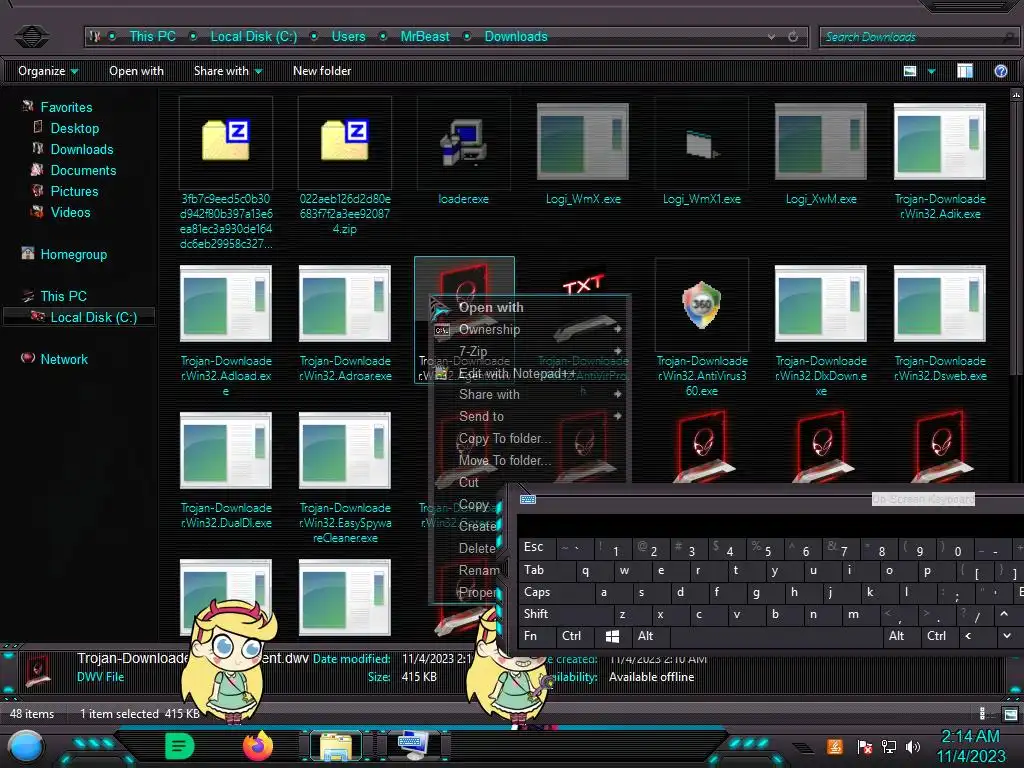The width and height of the screenshot is (1024, 768).
Task: Open the volume speaker tray icon
Action: click(913, 746)
